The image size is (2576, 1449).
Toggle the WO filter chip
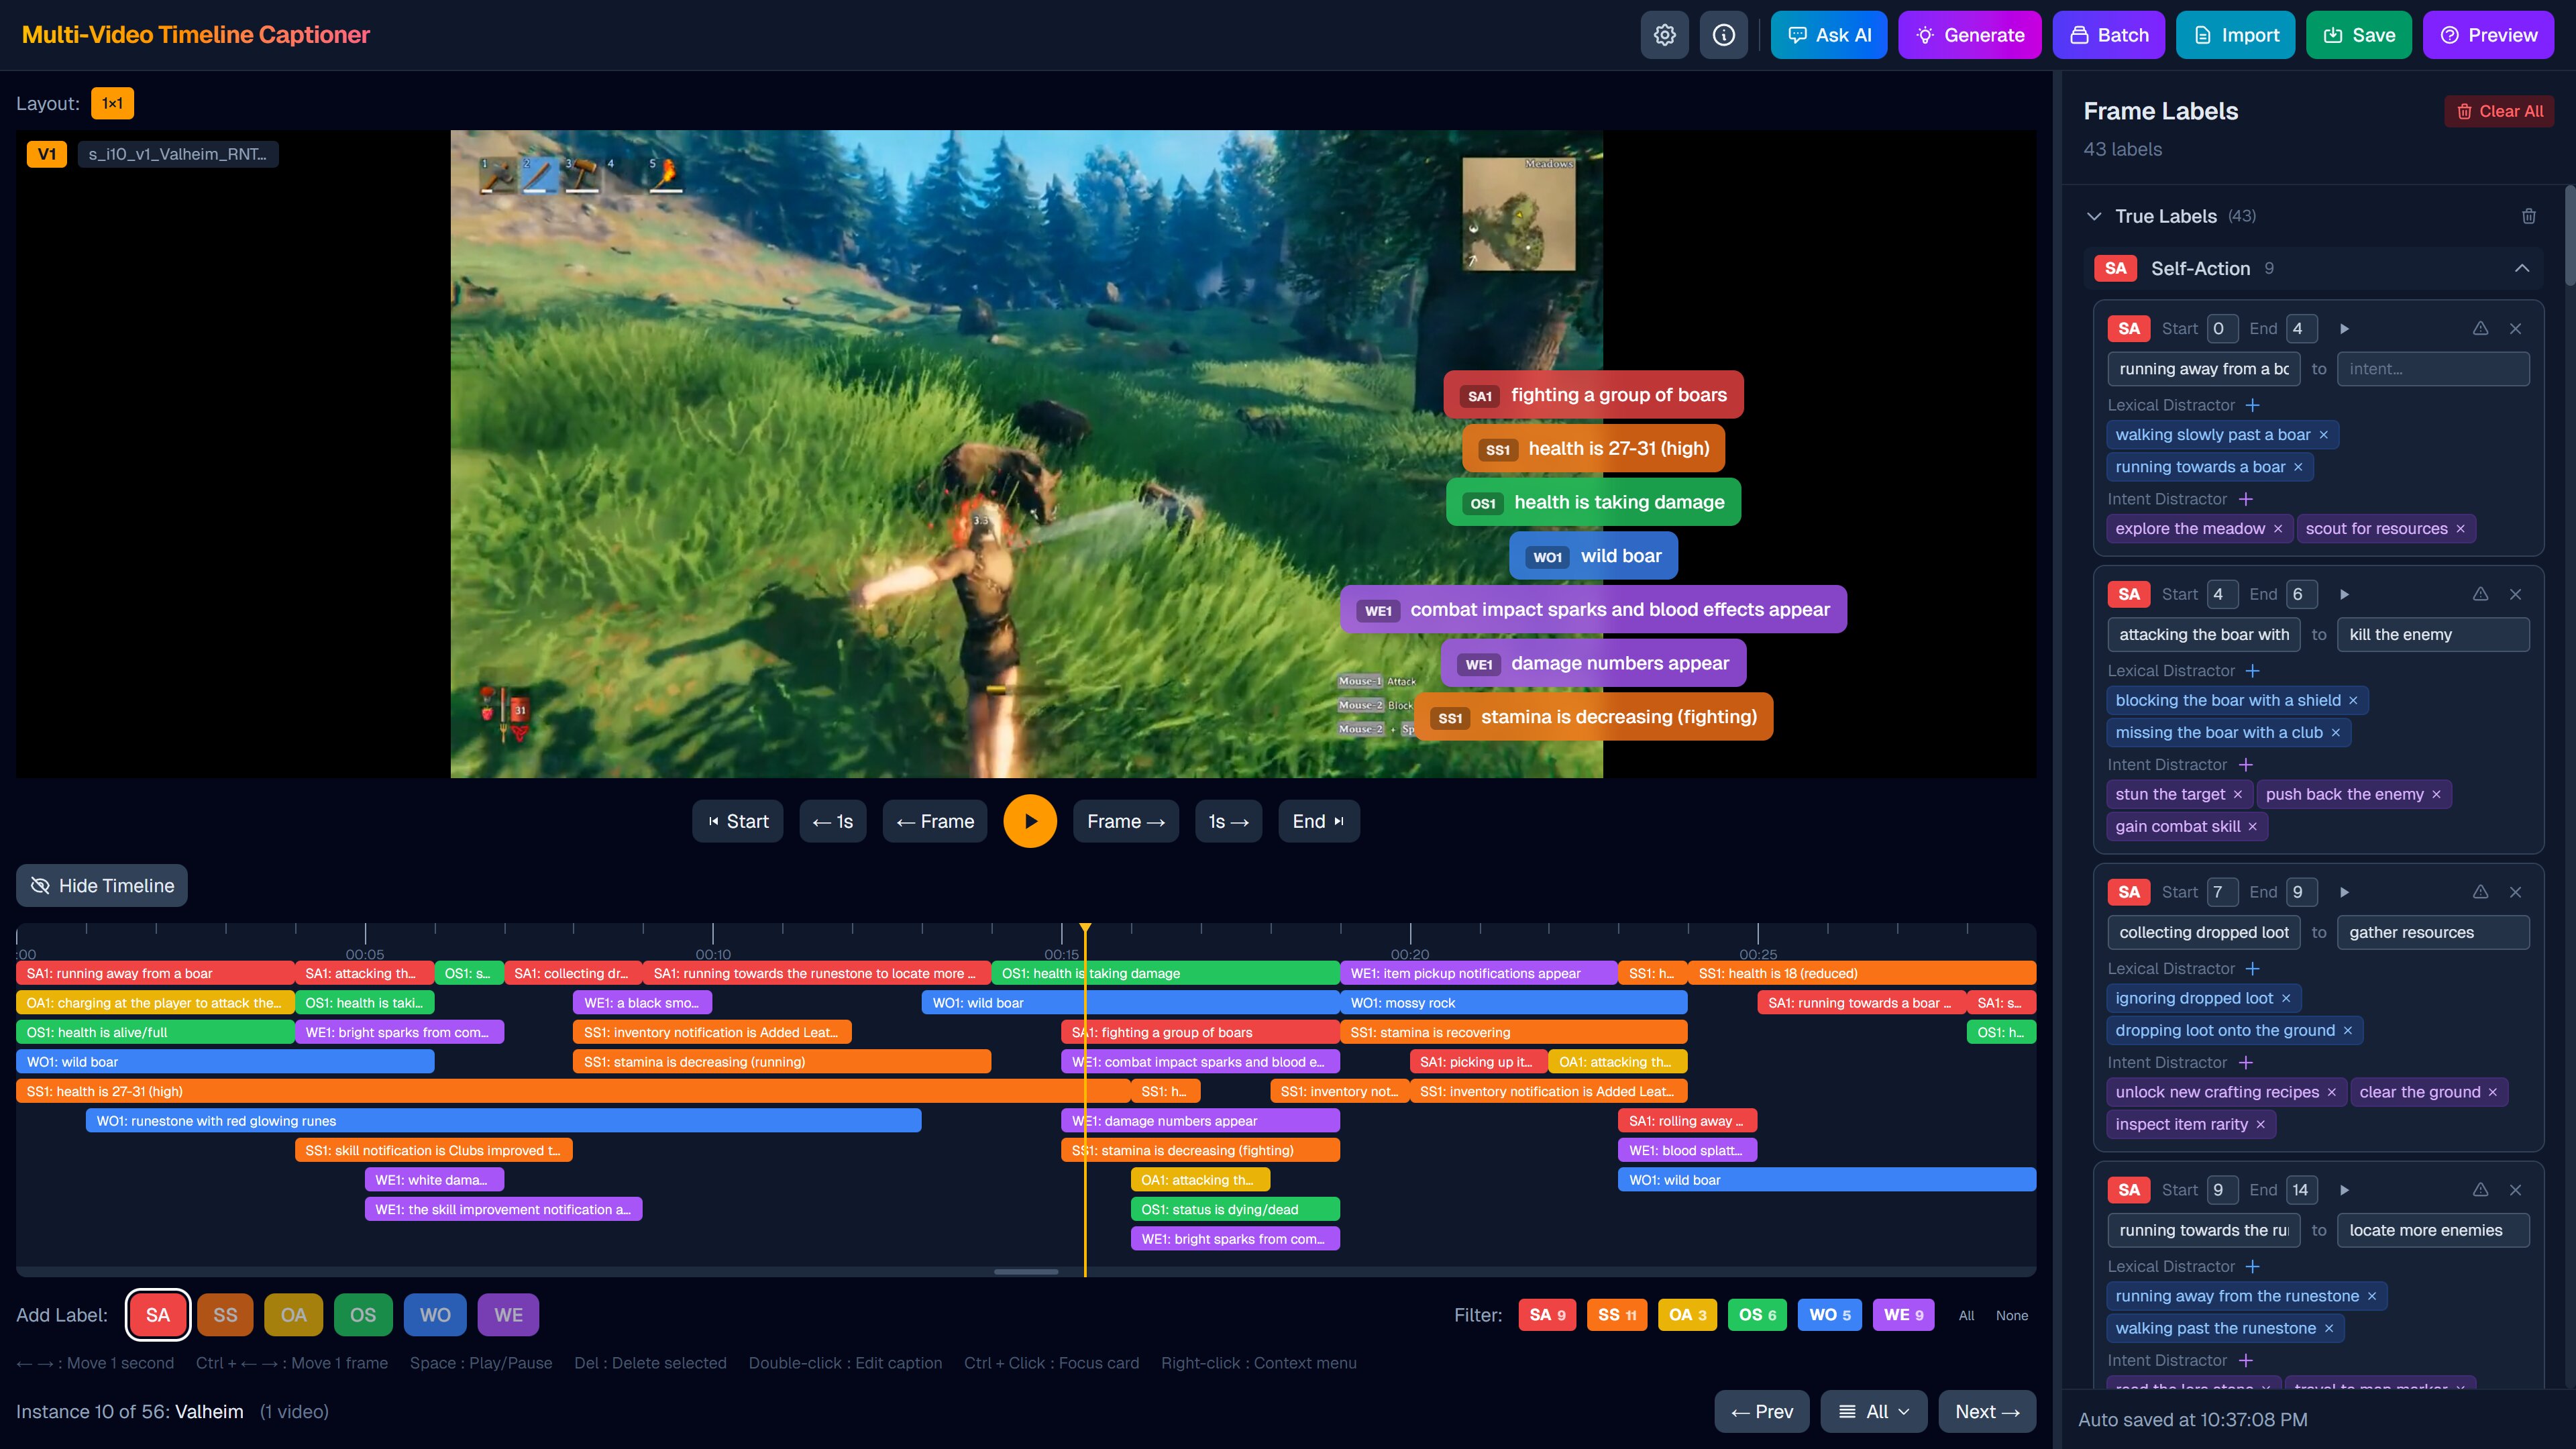click(x=1829, y=1315)
